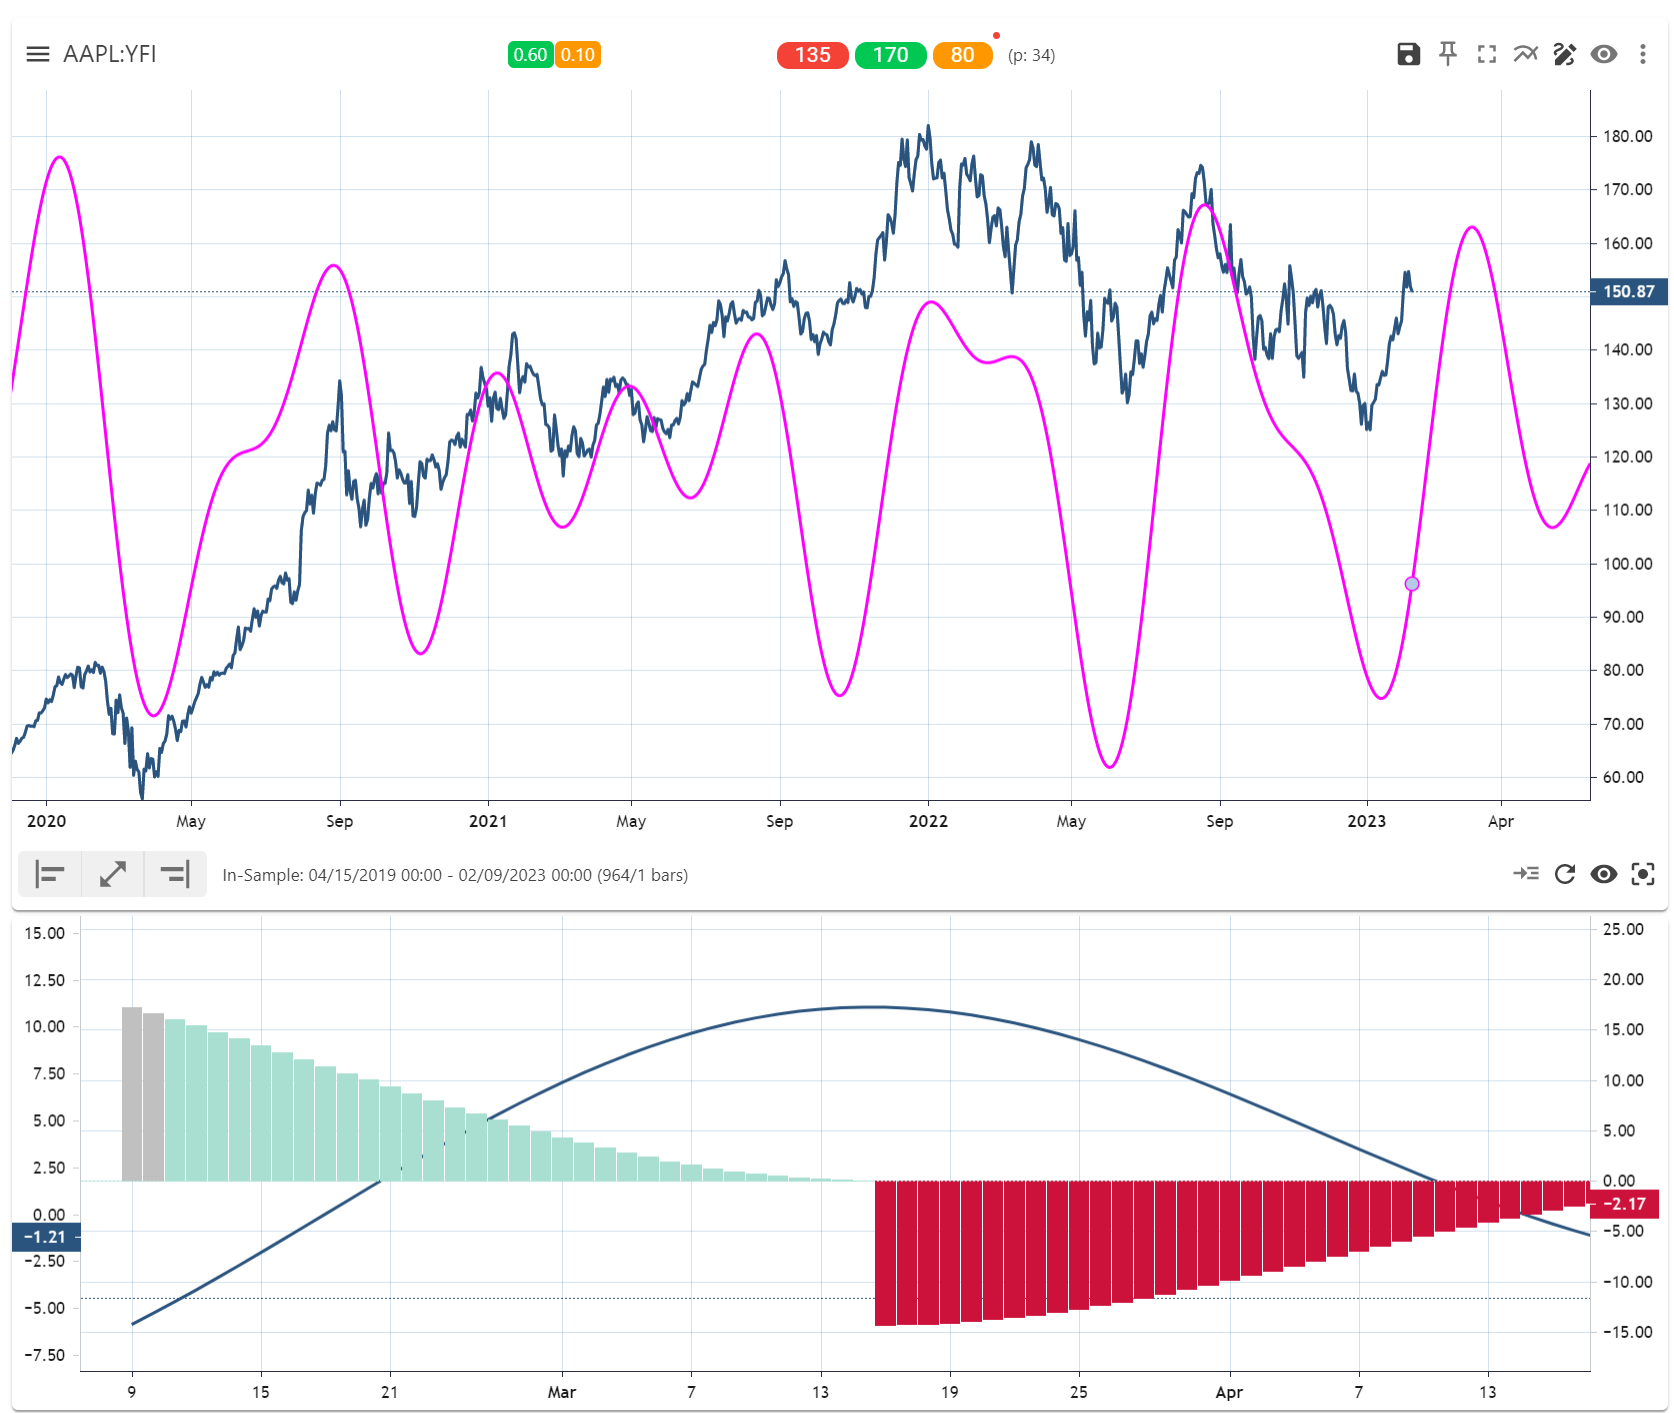Expand the auto-scale range arrows control
Image resolution: width=1674 pixels, height=1413 pixels.
coord(112,874)
